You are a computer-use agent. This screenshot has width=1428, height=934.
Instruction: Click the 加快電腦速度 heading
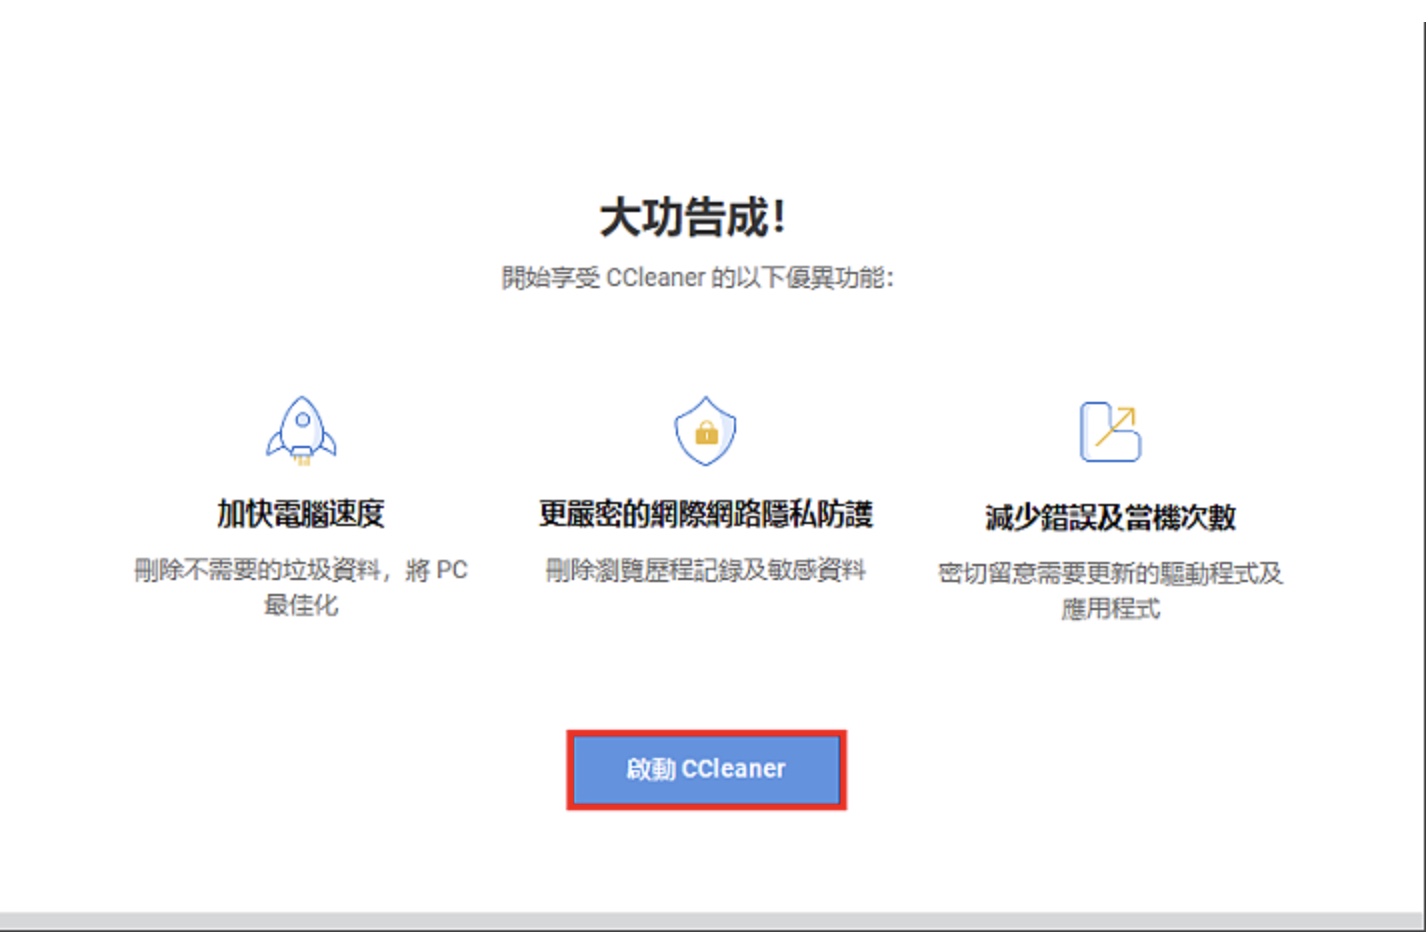coord(301,514)
